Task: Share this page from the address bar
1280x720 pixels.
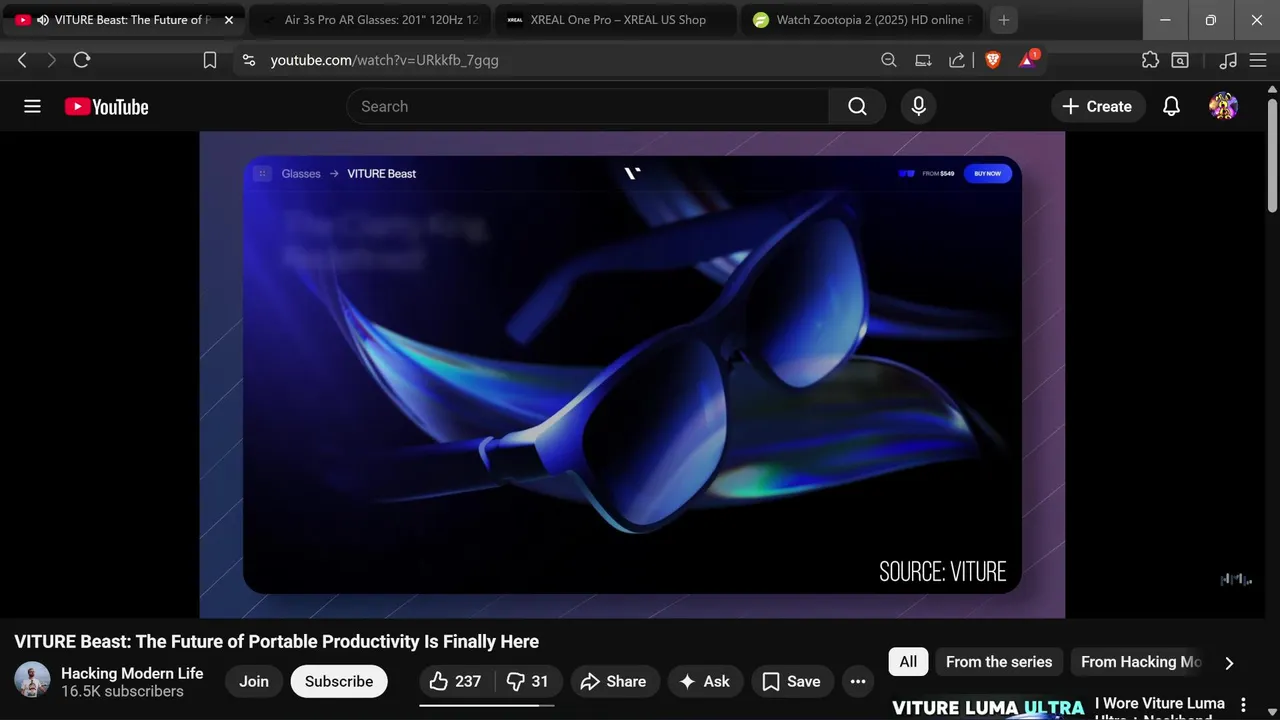Action: [957, 60]
